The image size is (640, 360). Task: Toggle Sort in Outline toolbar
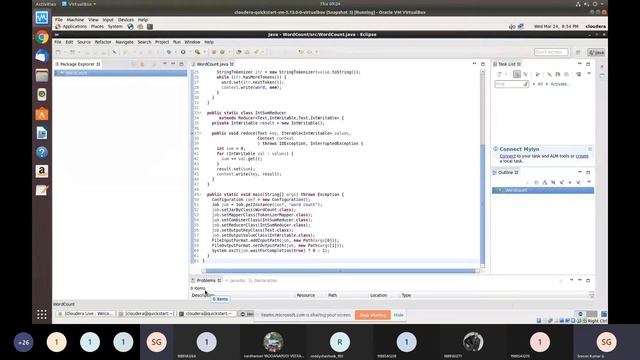(544, 182)
